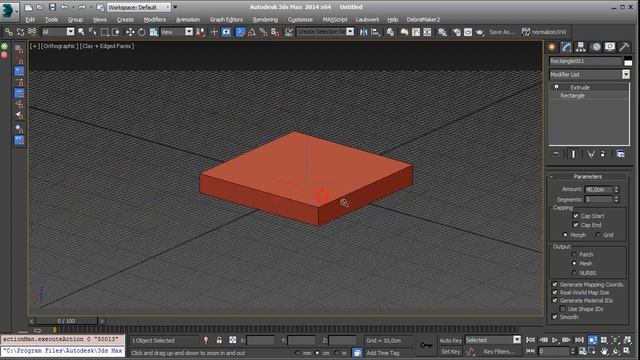
Task: Select the Rotate tool in main toolbar
Action: [x=141, y=32]
